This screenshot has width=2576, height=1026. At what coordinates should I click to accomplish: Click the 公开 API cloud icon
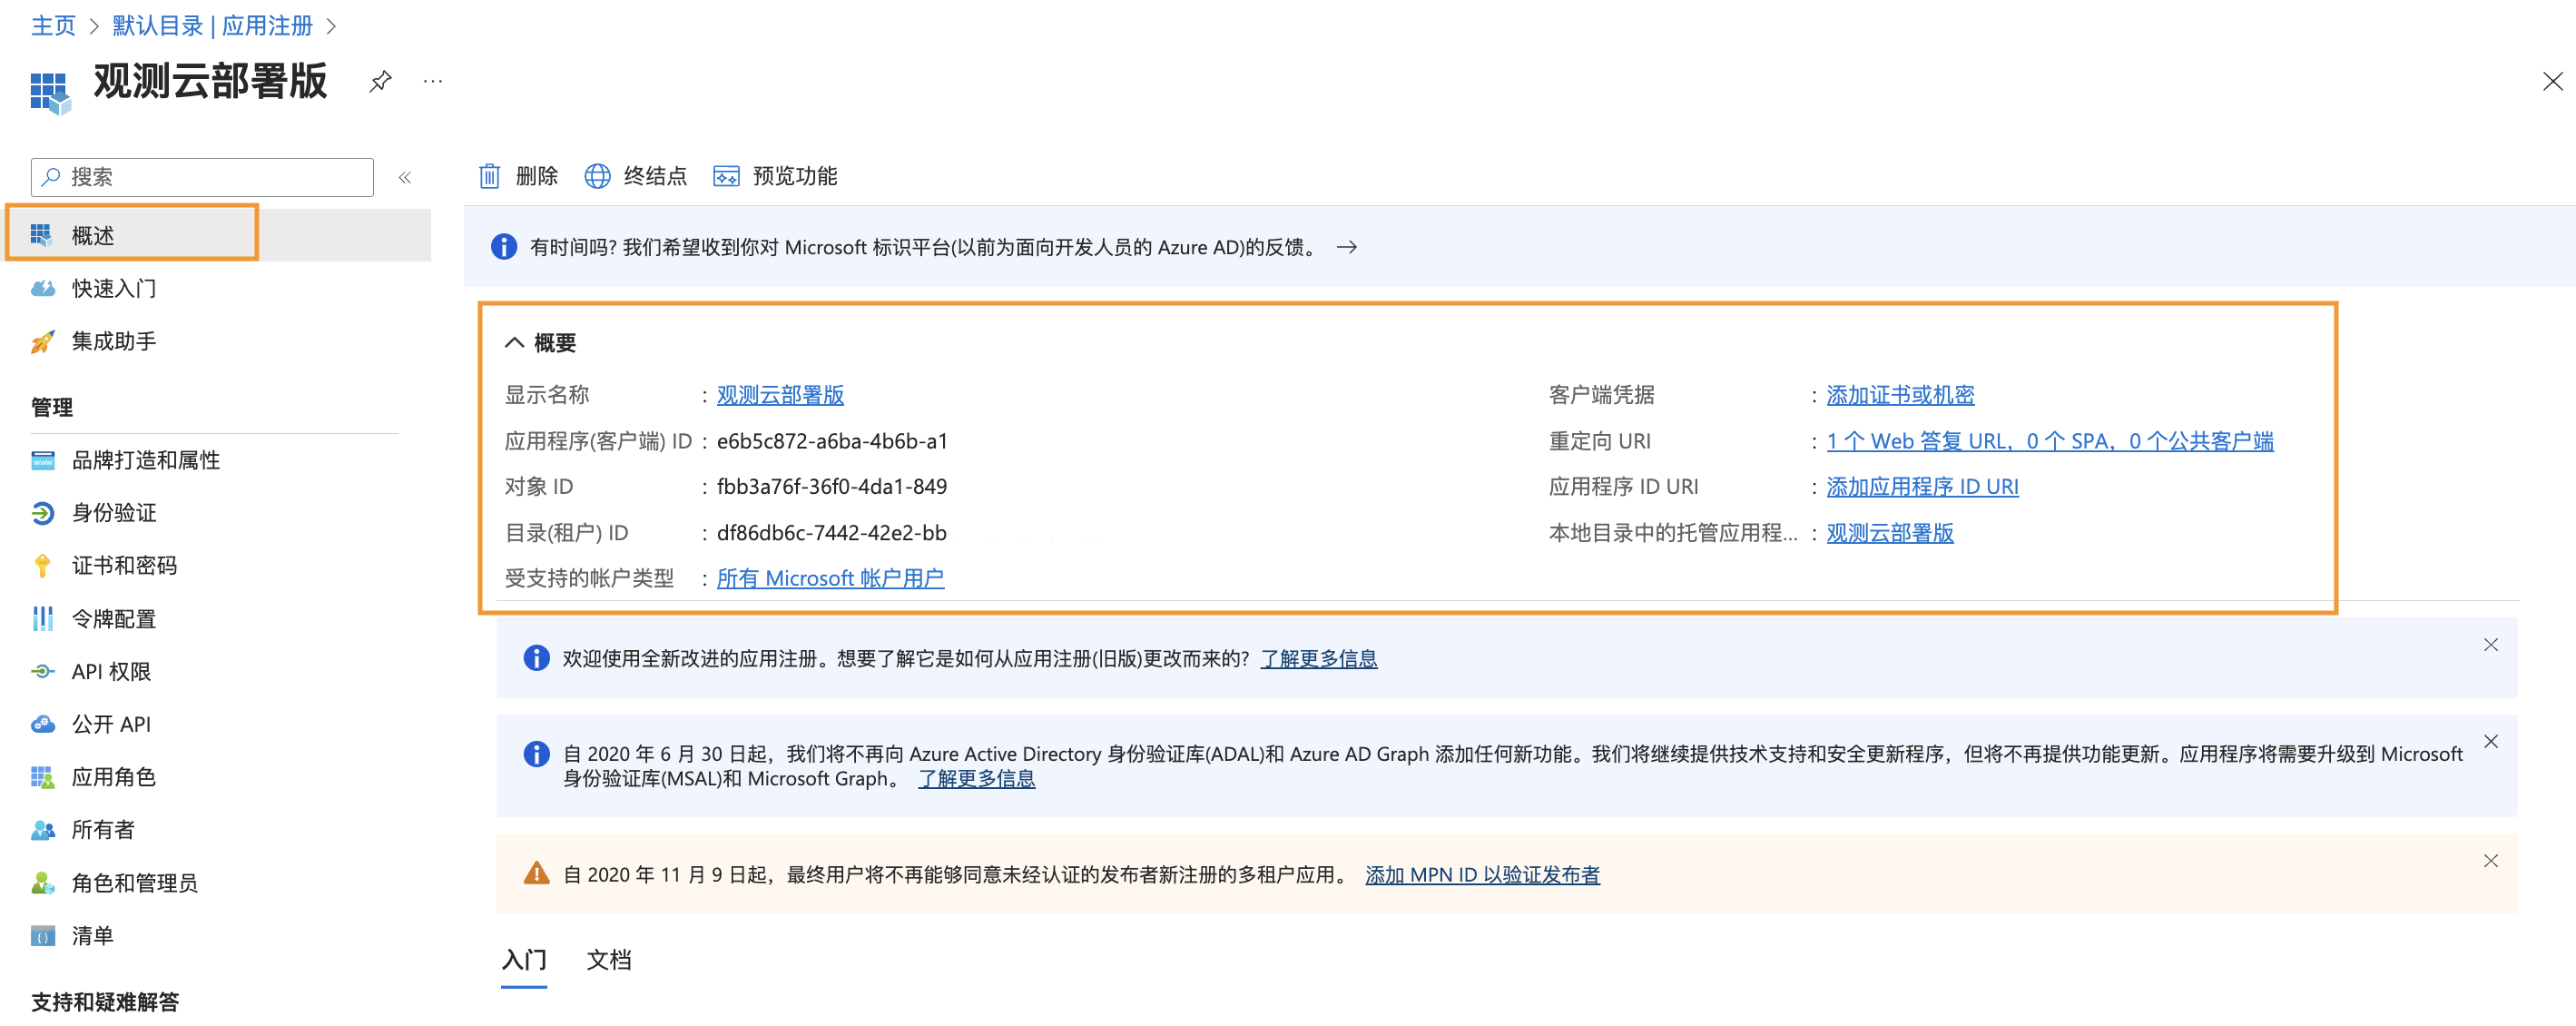click(42, 724)
